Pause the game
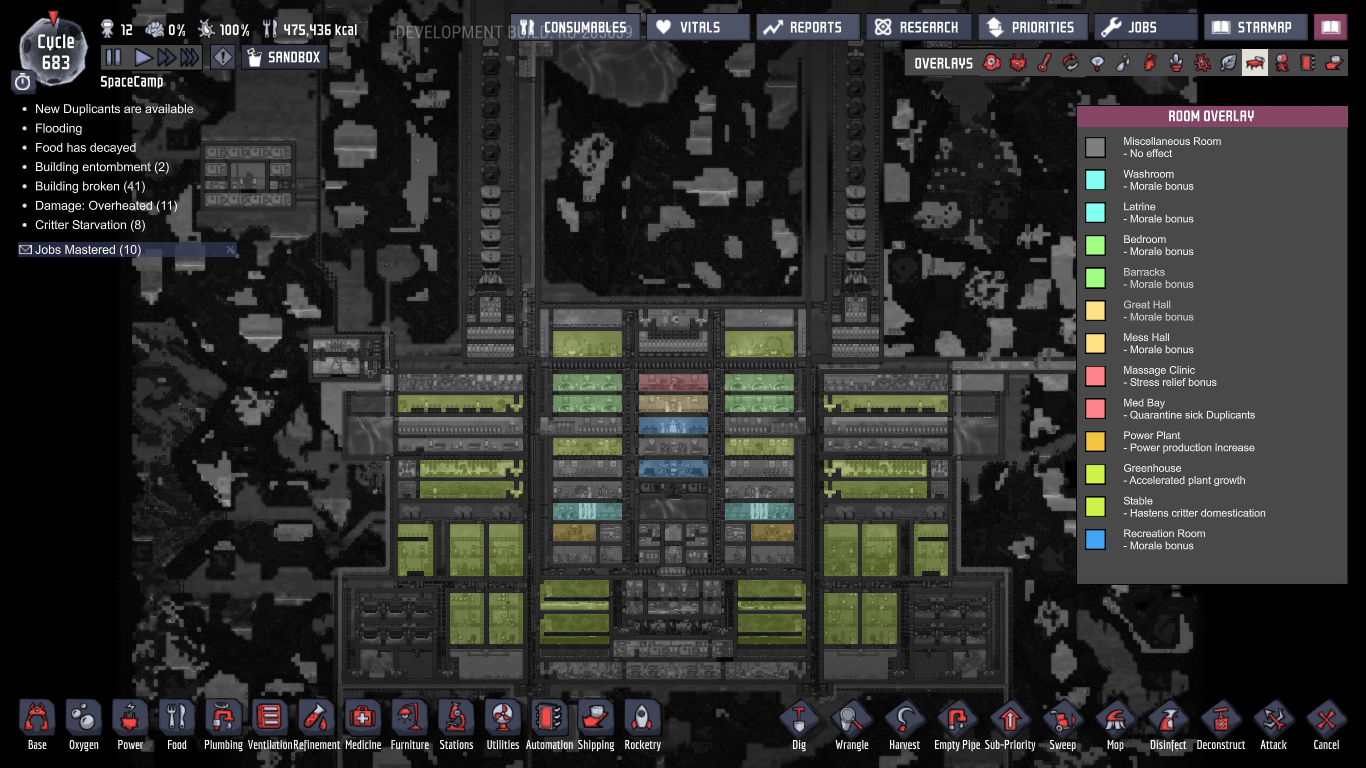 [113, 57]
